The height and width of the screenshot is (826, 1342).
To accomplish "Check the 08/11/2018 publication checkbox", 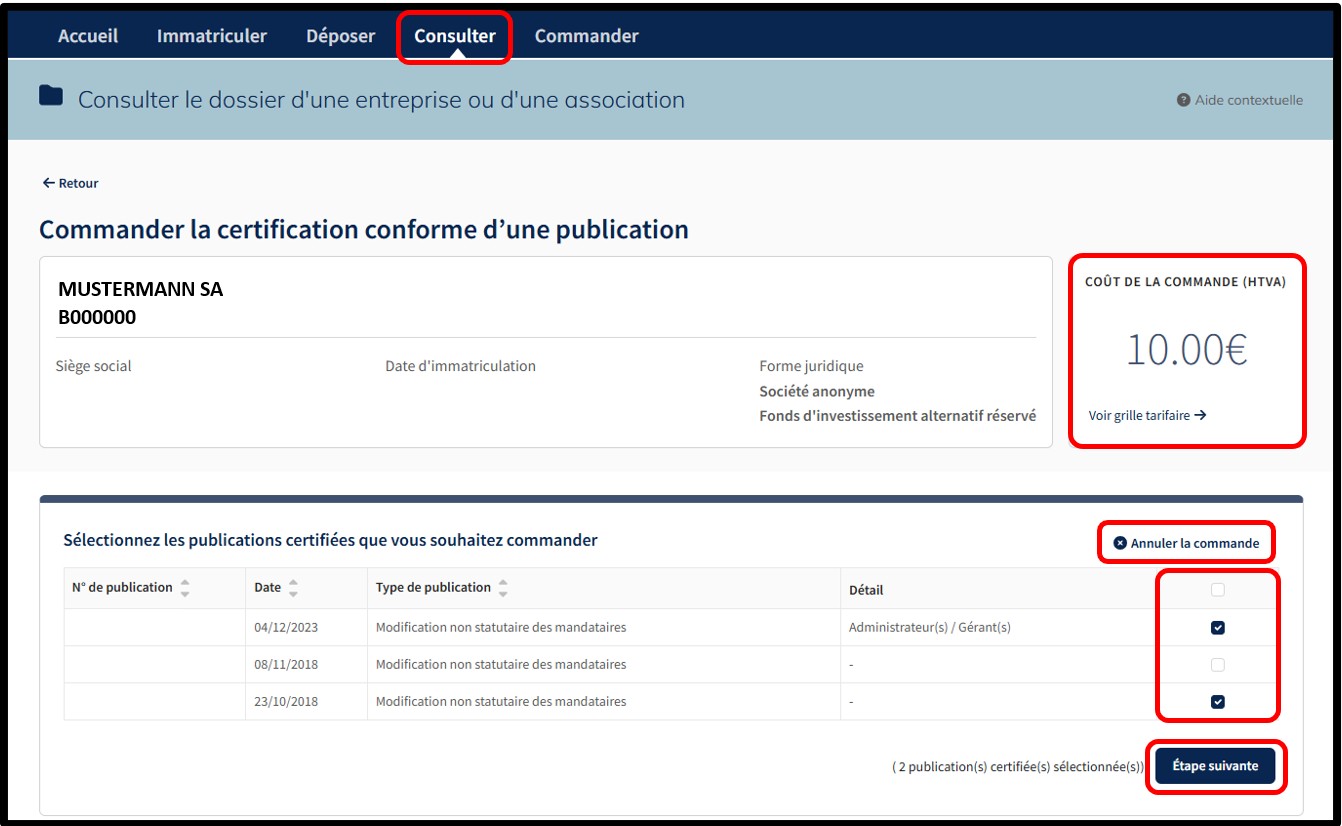I will (x=1217, y=665).
